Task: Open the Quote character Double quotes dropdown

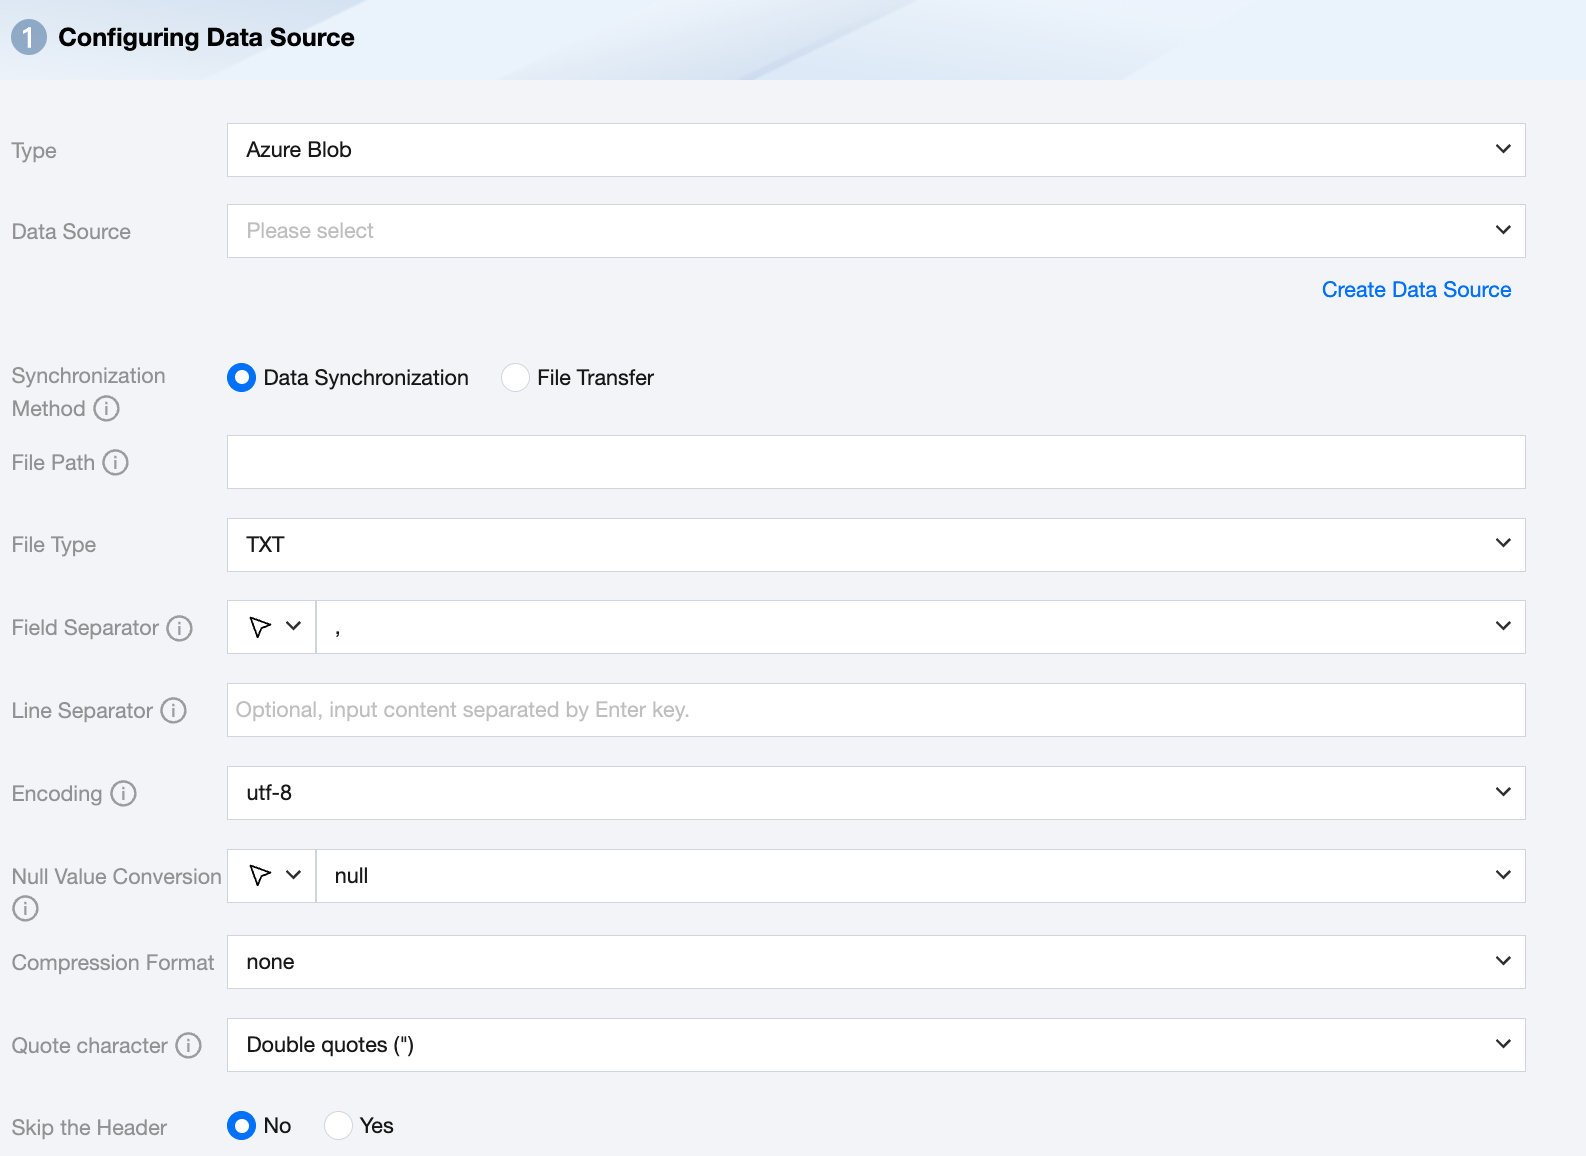Action: tap(876, 1045)
